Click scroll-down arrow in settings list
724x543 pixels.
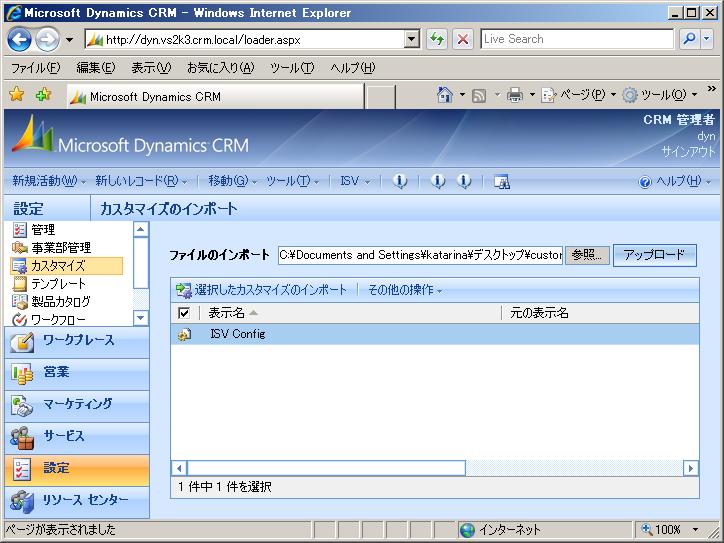[140, 318]
